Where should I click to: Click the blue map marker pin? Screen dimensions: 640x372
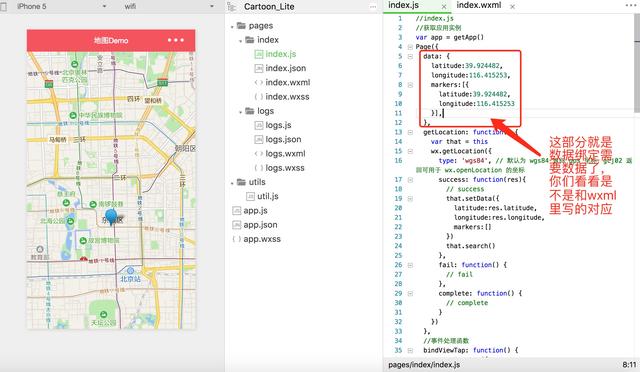[x=111, y=216]
